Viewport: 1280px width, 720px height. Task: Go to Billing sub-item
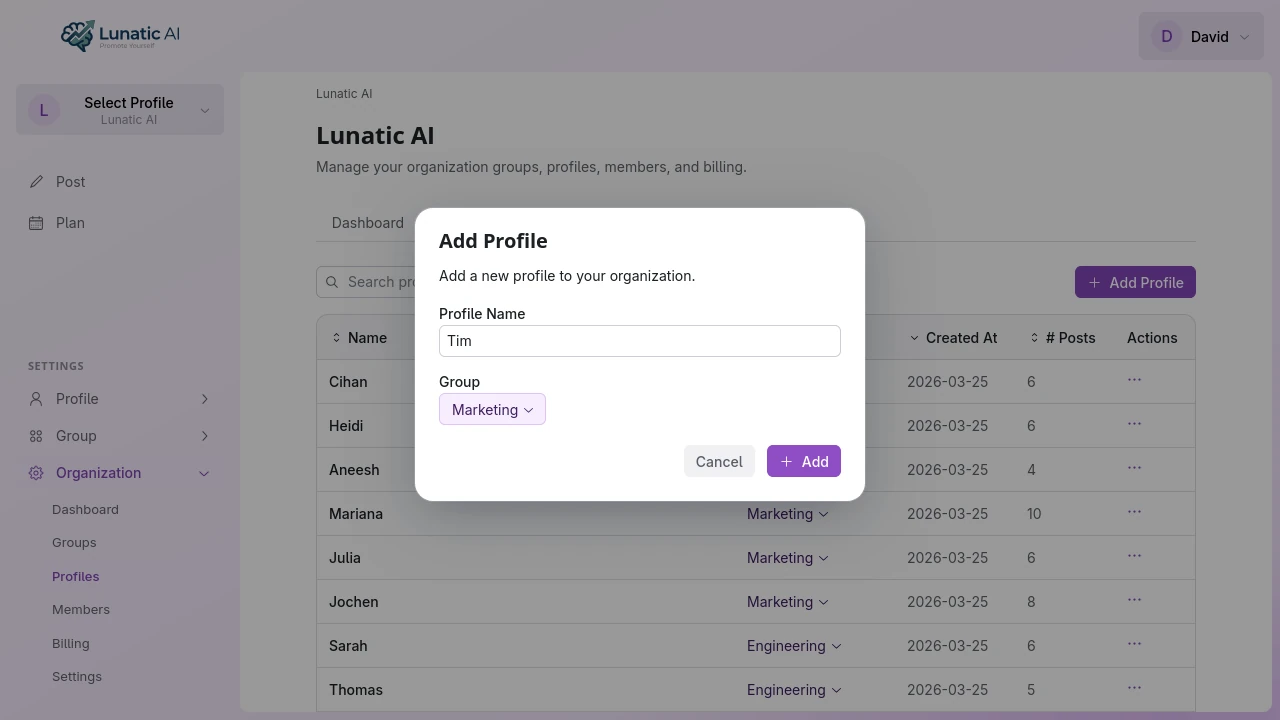click(x=70, y=643)
